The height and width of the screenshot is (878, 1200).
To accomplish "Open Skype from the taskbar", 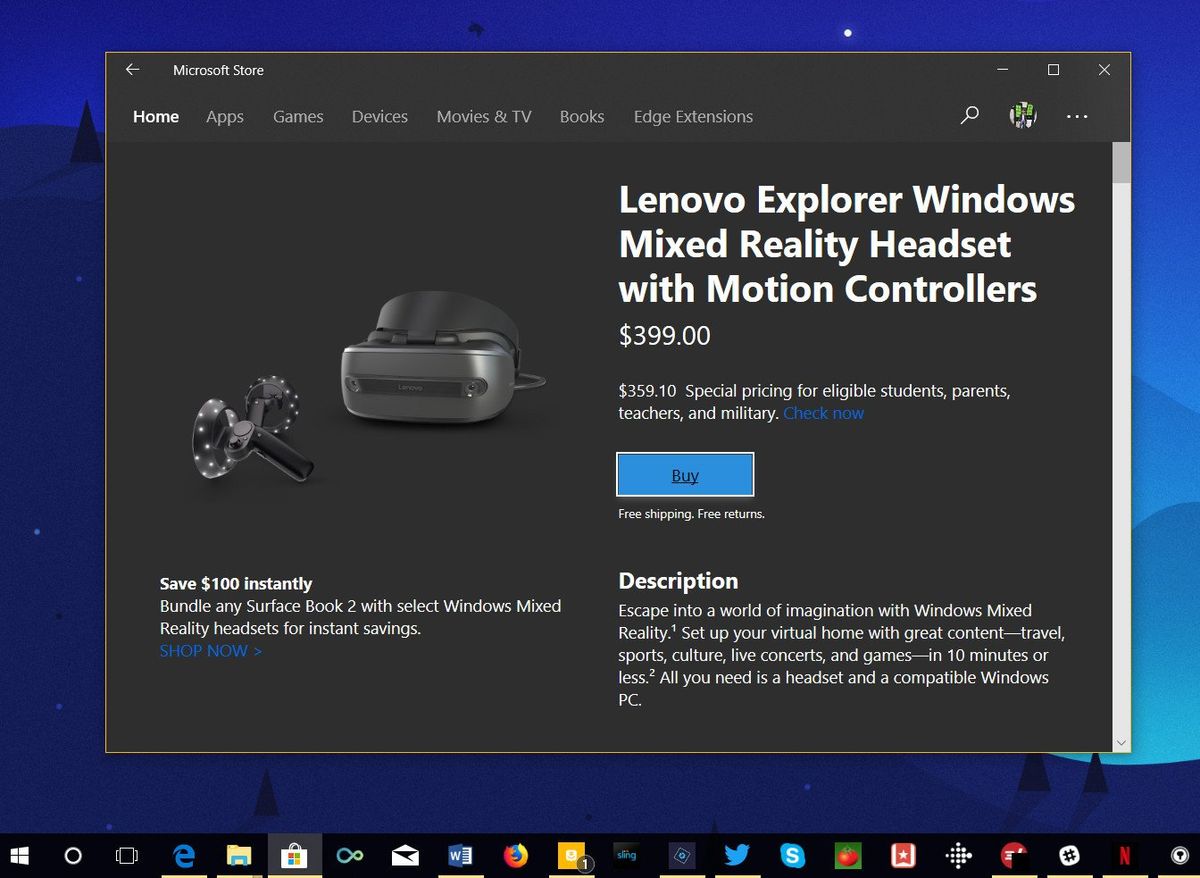I will tap(792, 855).
